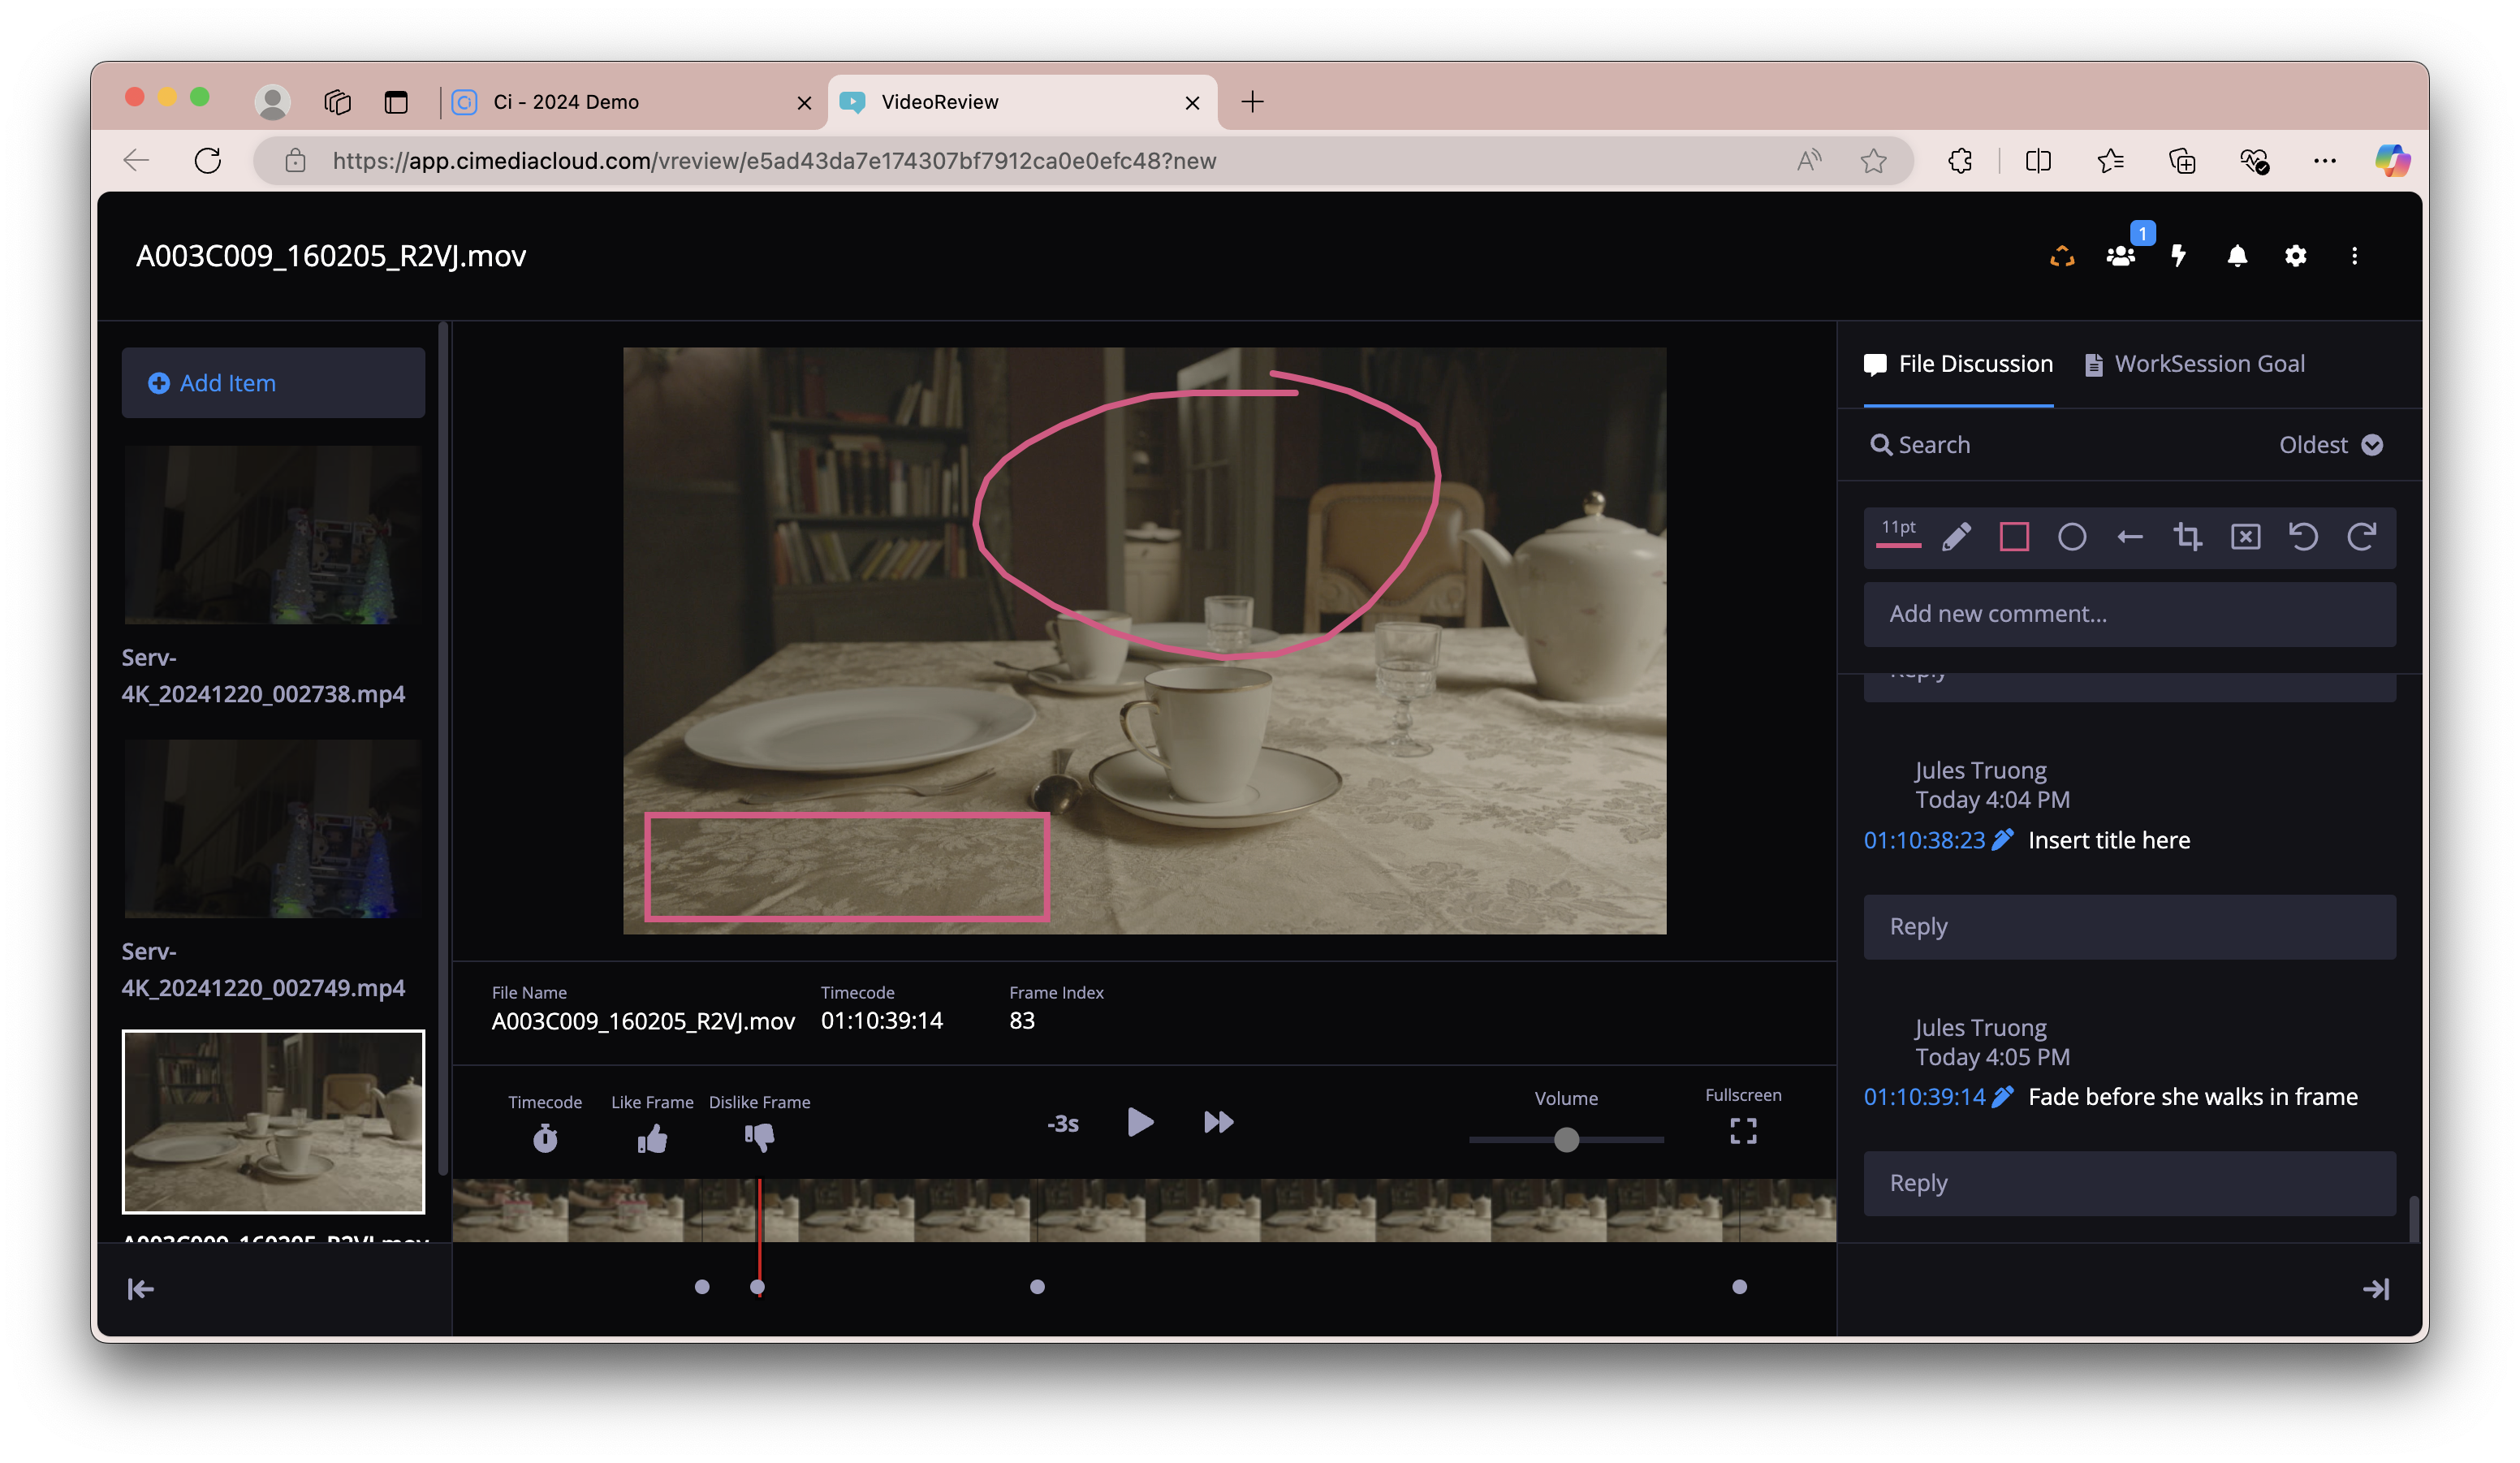This screenshot has width=2520, height=1463.
Task: Click the browser address bar URL
Action: click(774, 161)
